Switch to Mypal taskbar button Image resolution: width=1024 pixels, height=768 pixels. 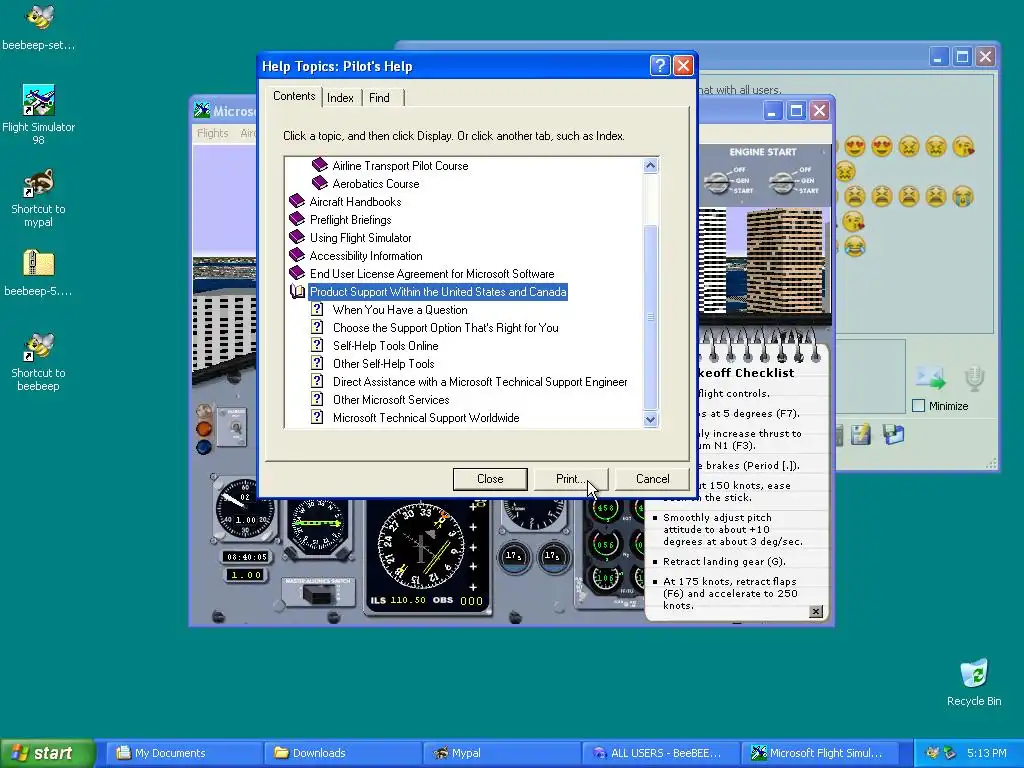[x=501, y=753]
